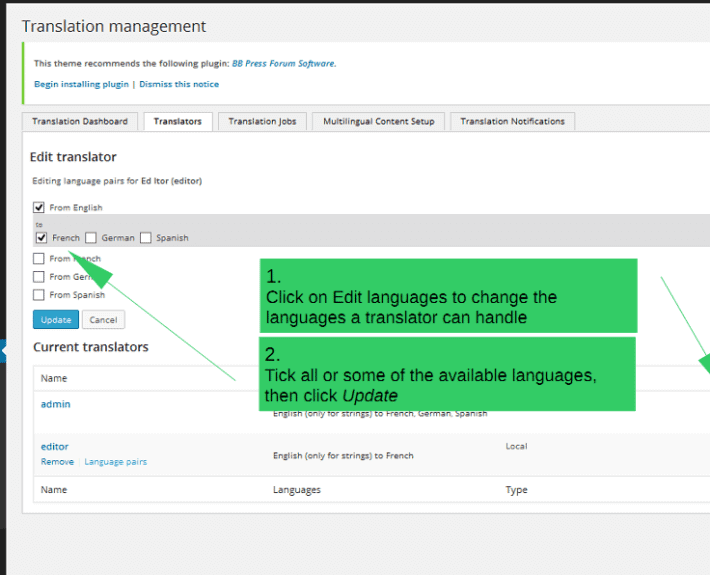The height and width of the screenshot is (575, 710).
Task: Check the From German checkbox
Action: pyautogui.click(x=38, y=277)
